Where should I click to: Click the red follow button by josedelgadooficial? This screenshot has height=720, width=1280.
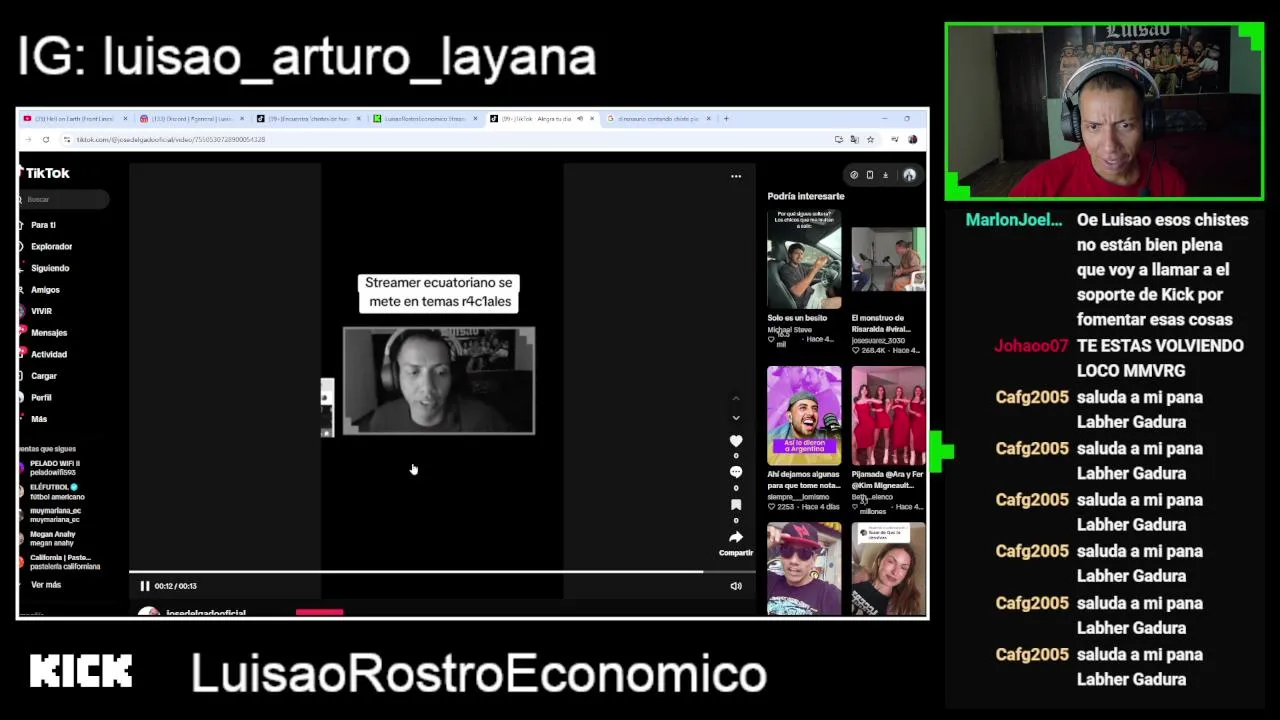pyautogui.click(x=319, y=612)
